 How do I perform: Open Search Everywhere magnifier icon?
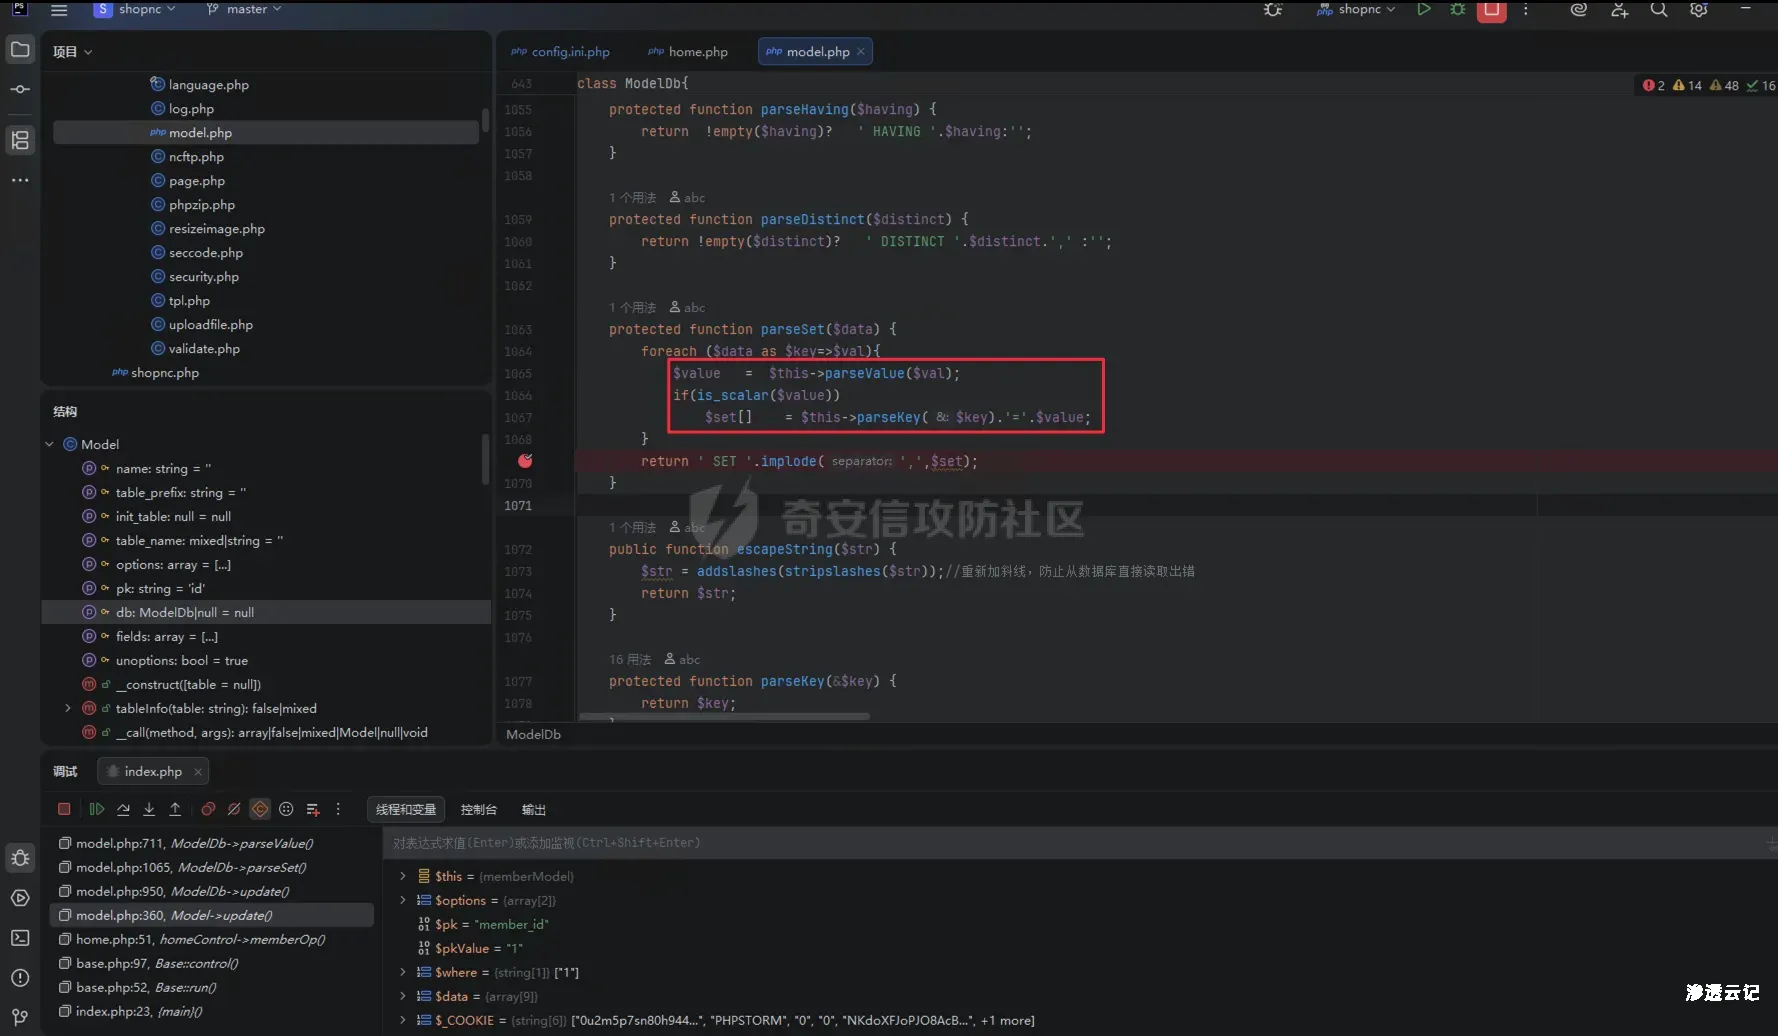[x=1658, y=10]
